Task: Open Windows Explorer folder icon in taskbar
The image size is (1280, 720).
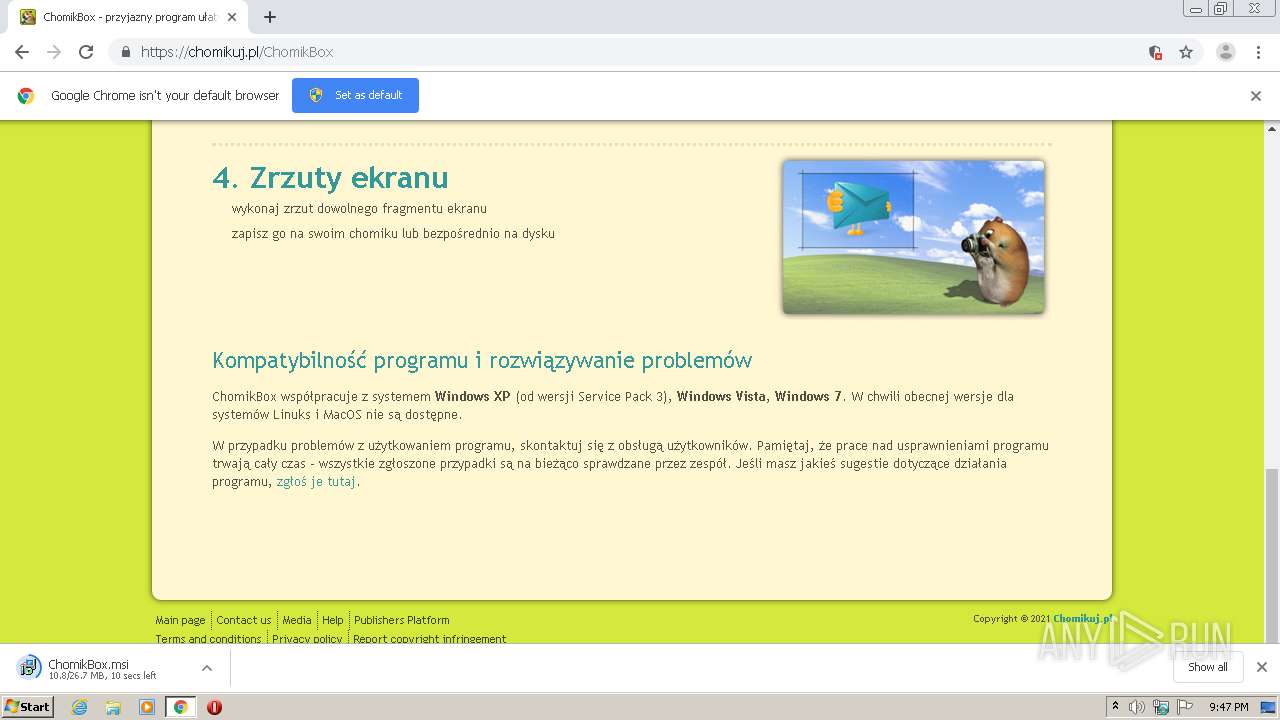Action: [x=113, y=707]
